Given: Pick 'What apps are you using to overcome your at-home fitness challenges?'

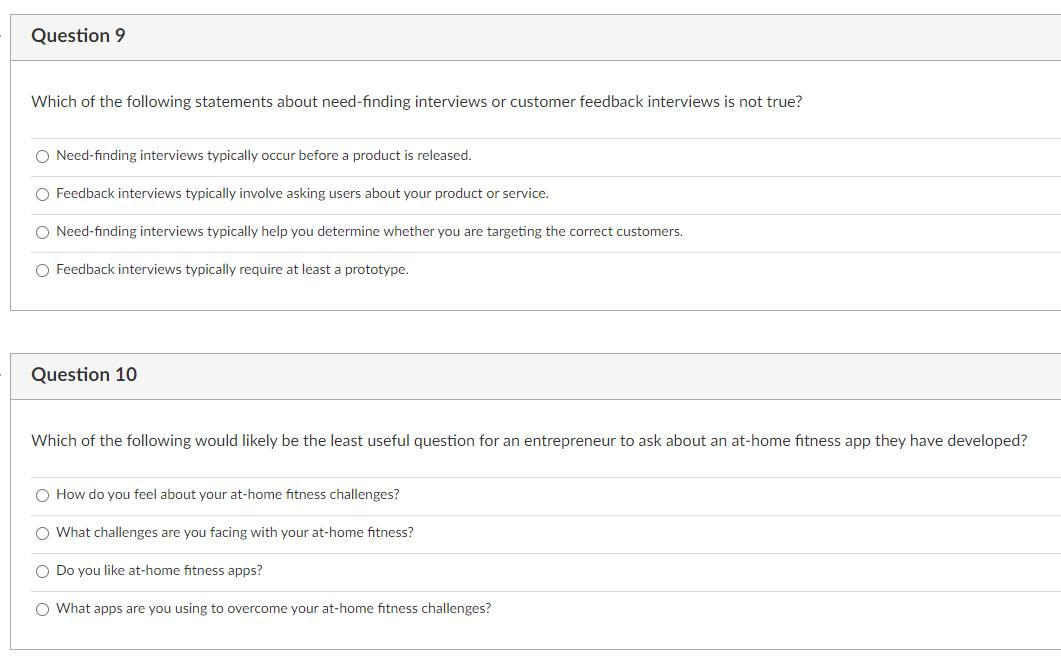Looking at the screenshot, I should click(42, 608).
